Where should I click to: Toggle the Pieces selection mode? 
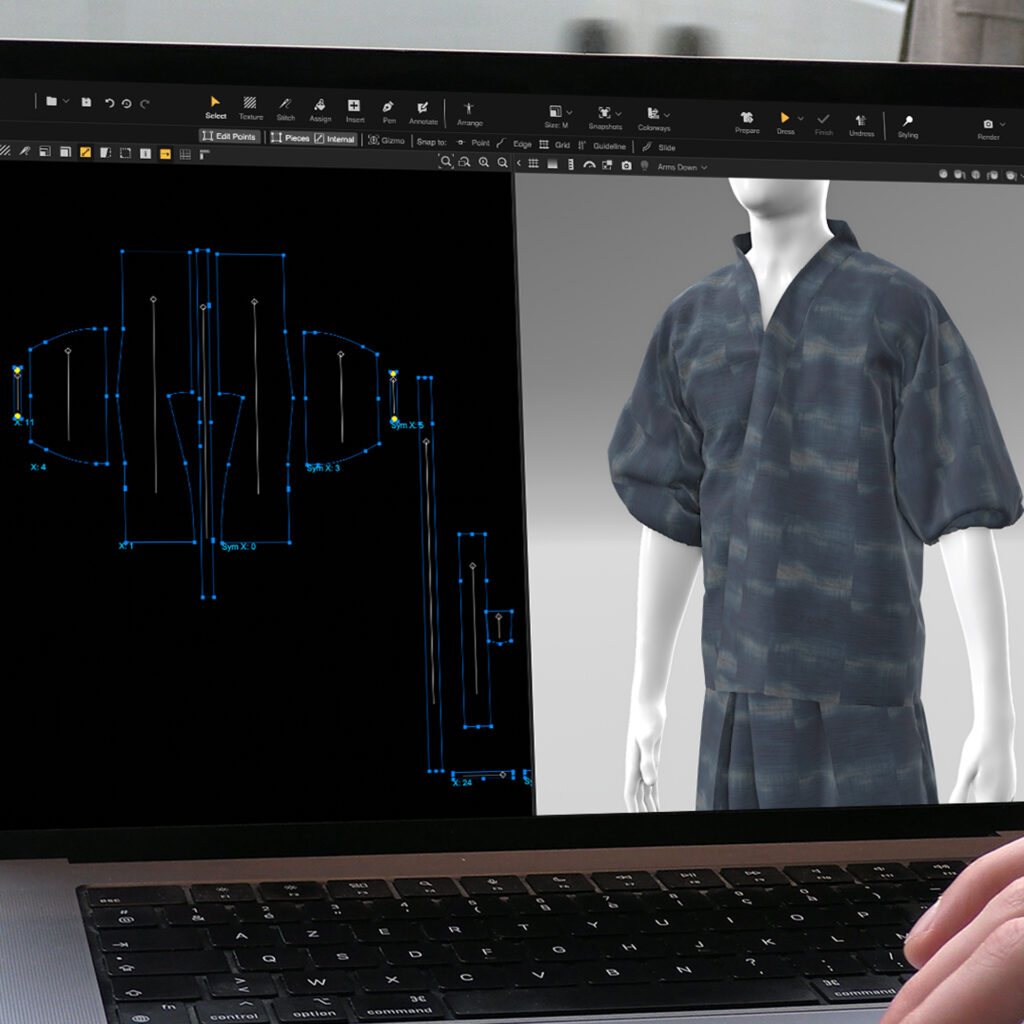[x=290, y=138]
